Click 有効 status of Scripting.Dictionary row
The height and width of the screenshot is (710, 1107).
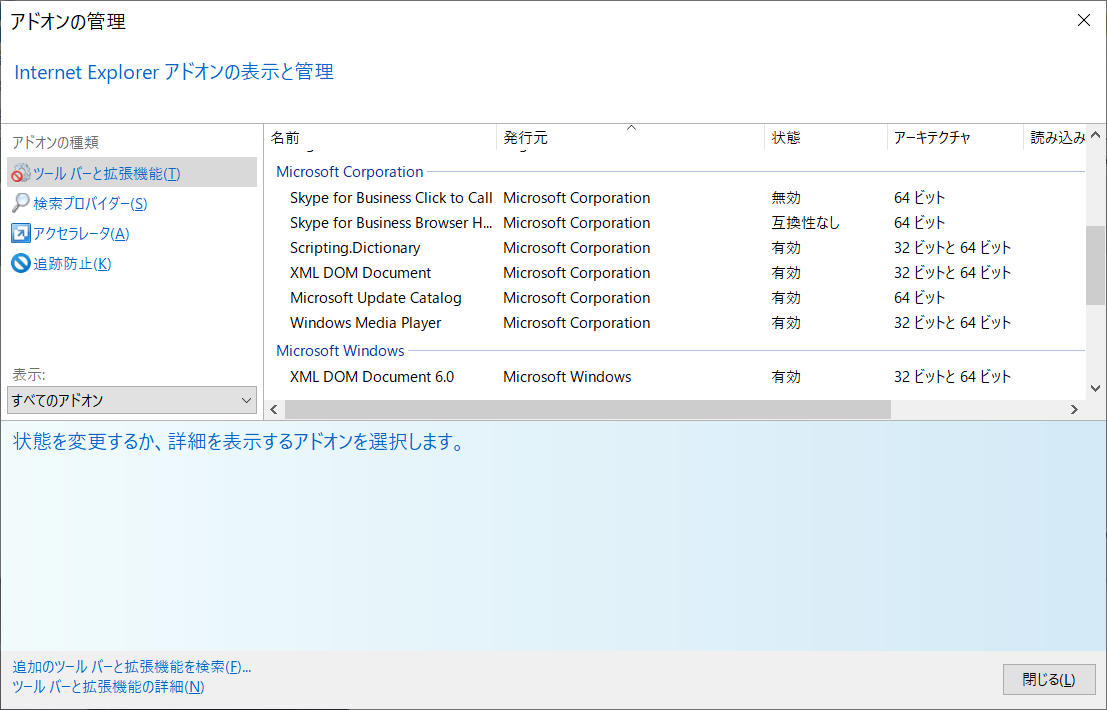tap(786, 248)
